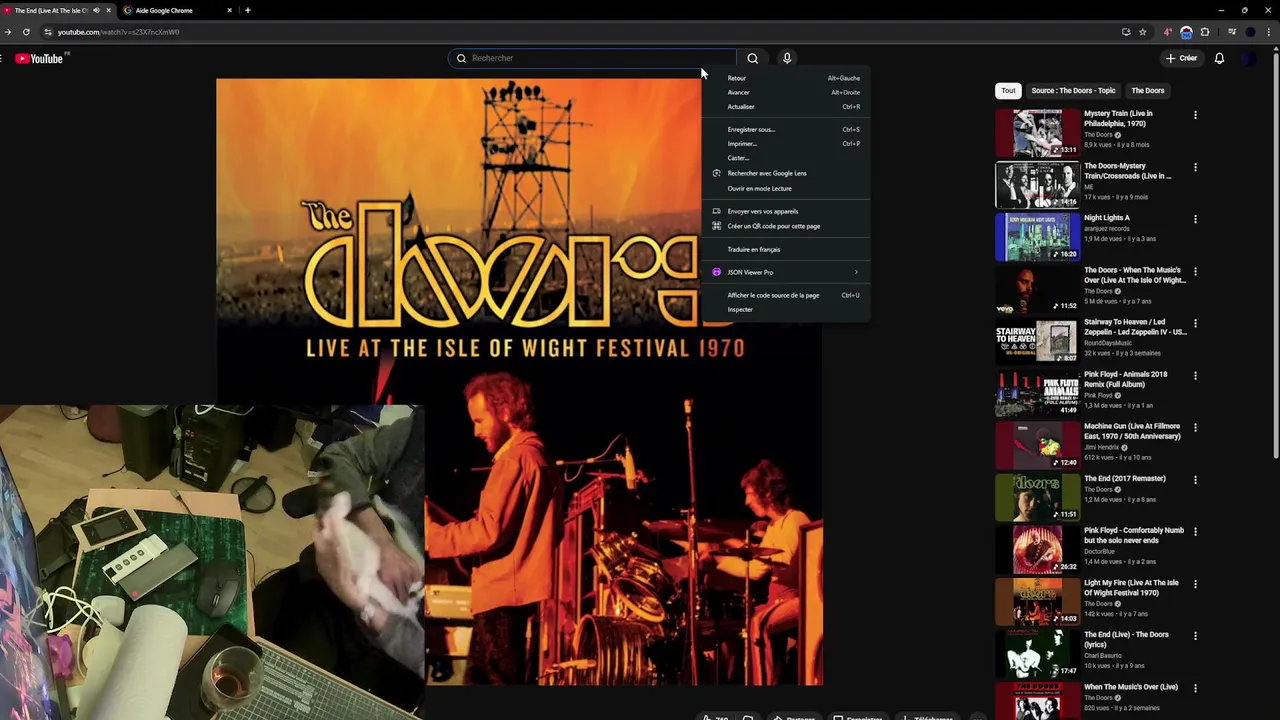Open the Chrome Extensions puzzle icon
The height and width of the screenshot is (720, 1280).
(x=1205, y=32)
